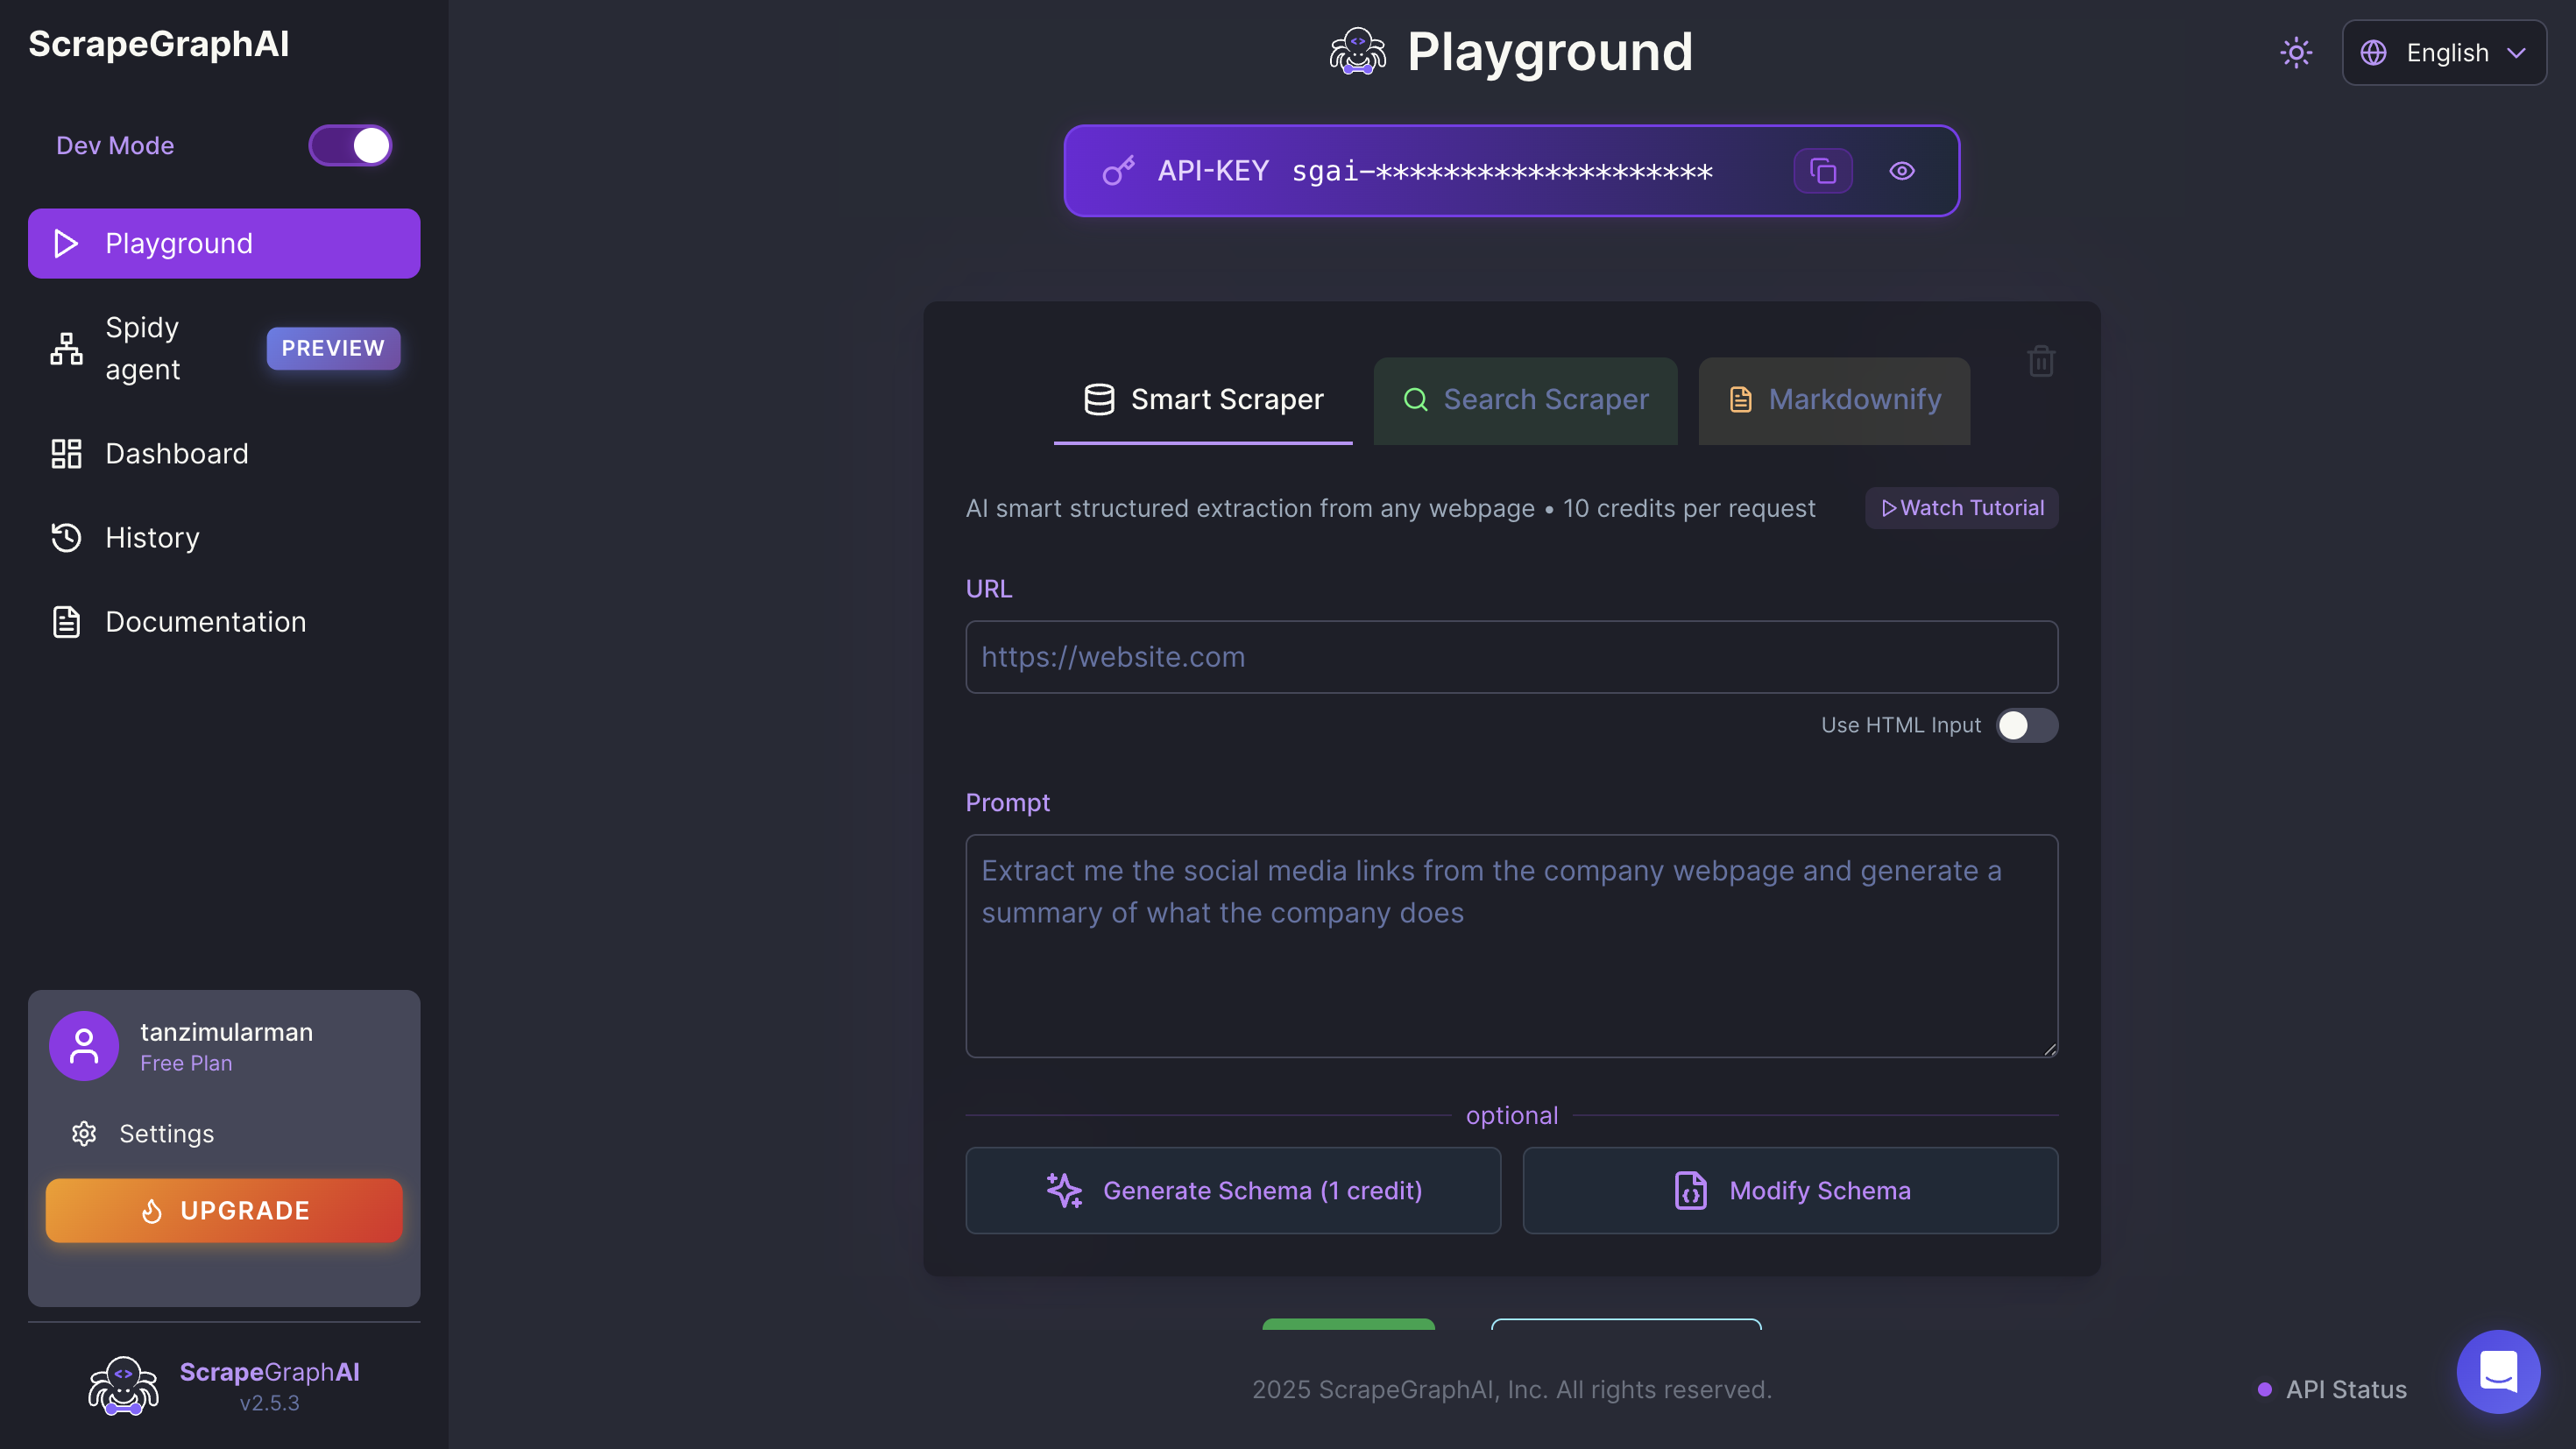This screenshot has height=1449, width=2576.
Task: Click the 2025 ScrapeGraphAI copyright footer text
Action: (x=1511, y=1389)
